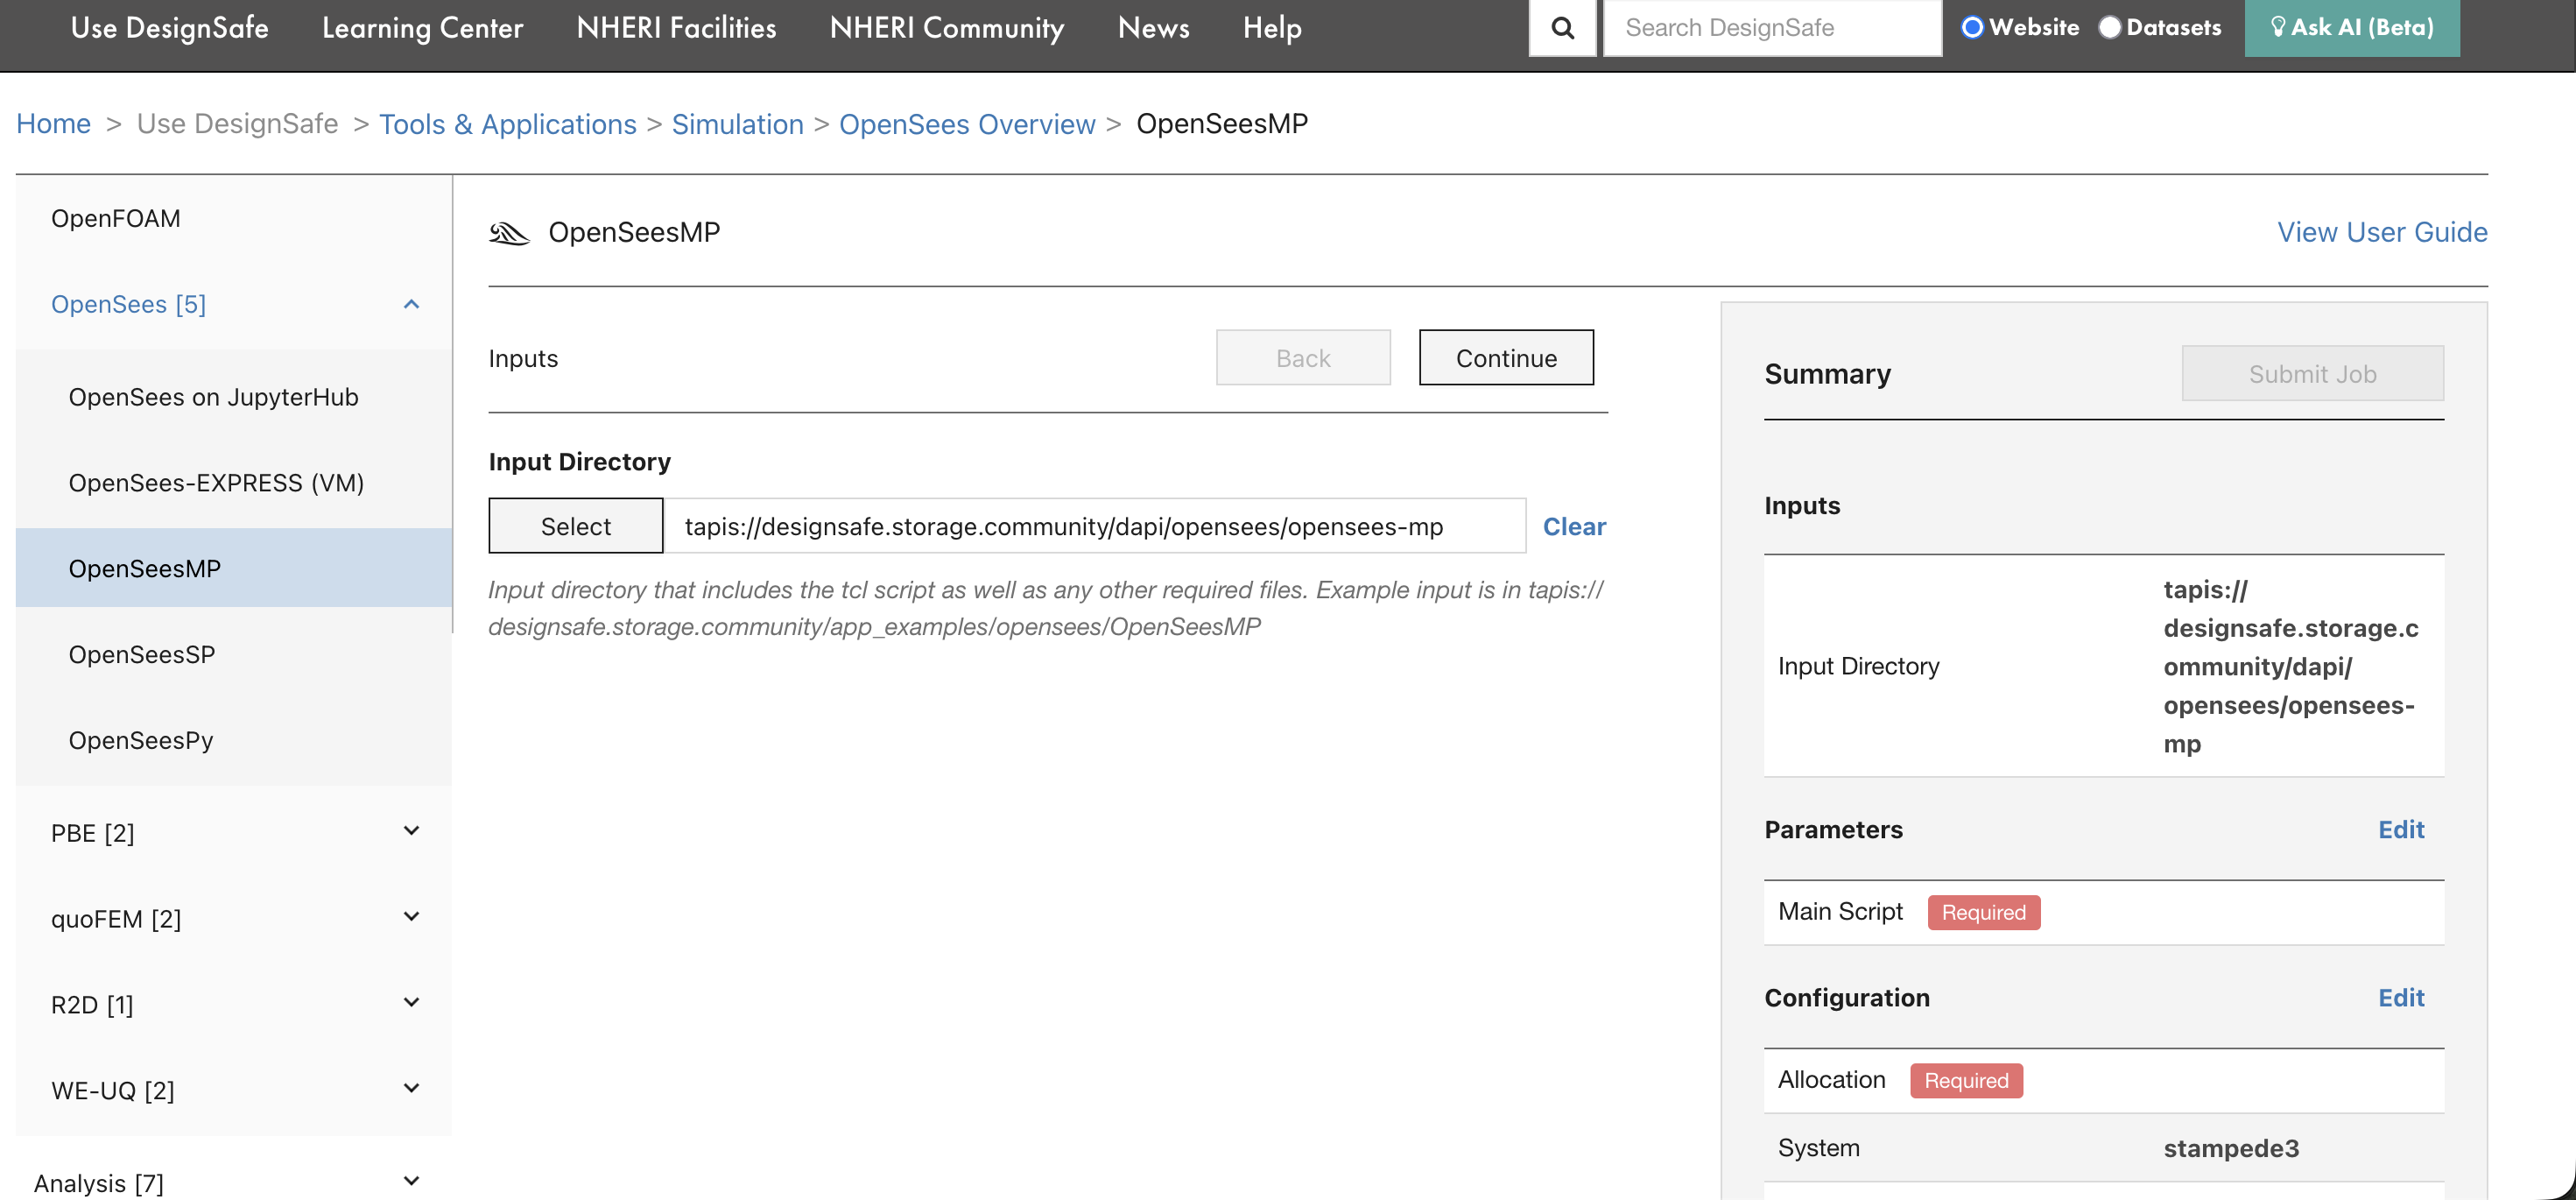Click Select for Input Directory
Screen dimensions: 2576x1200
pos(576,526)
